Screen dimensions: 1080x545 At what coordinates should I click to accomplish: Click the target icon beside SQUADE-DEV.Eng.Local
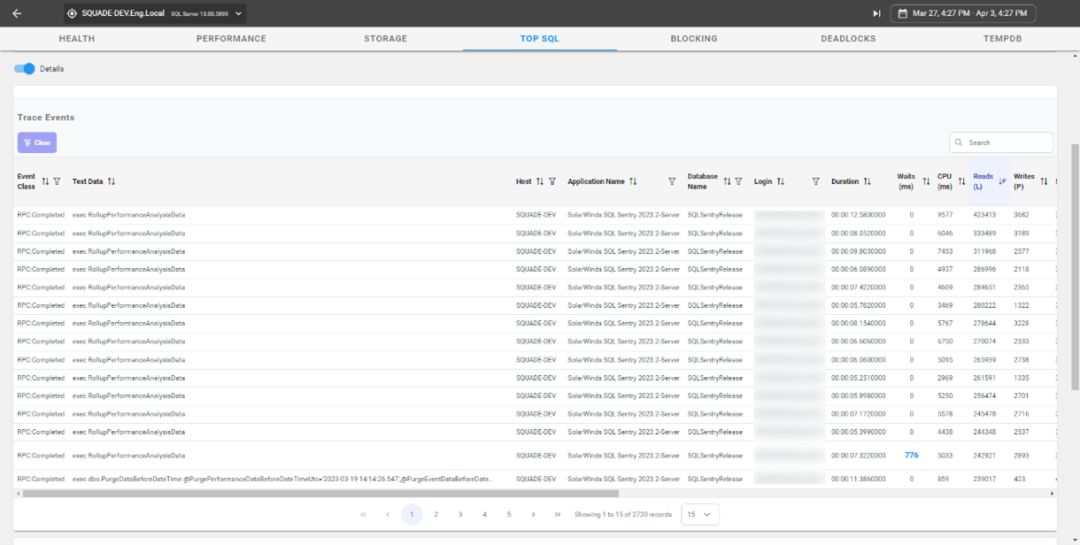tap(72, 13)
